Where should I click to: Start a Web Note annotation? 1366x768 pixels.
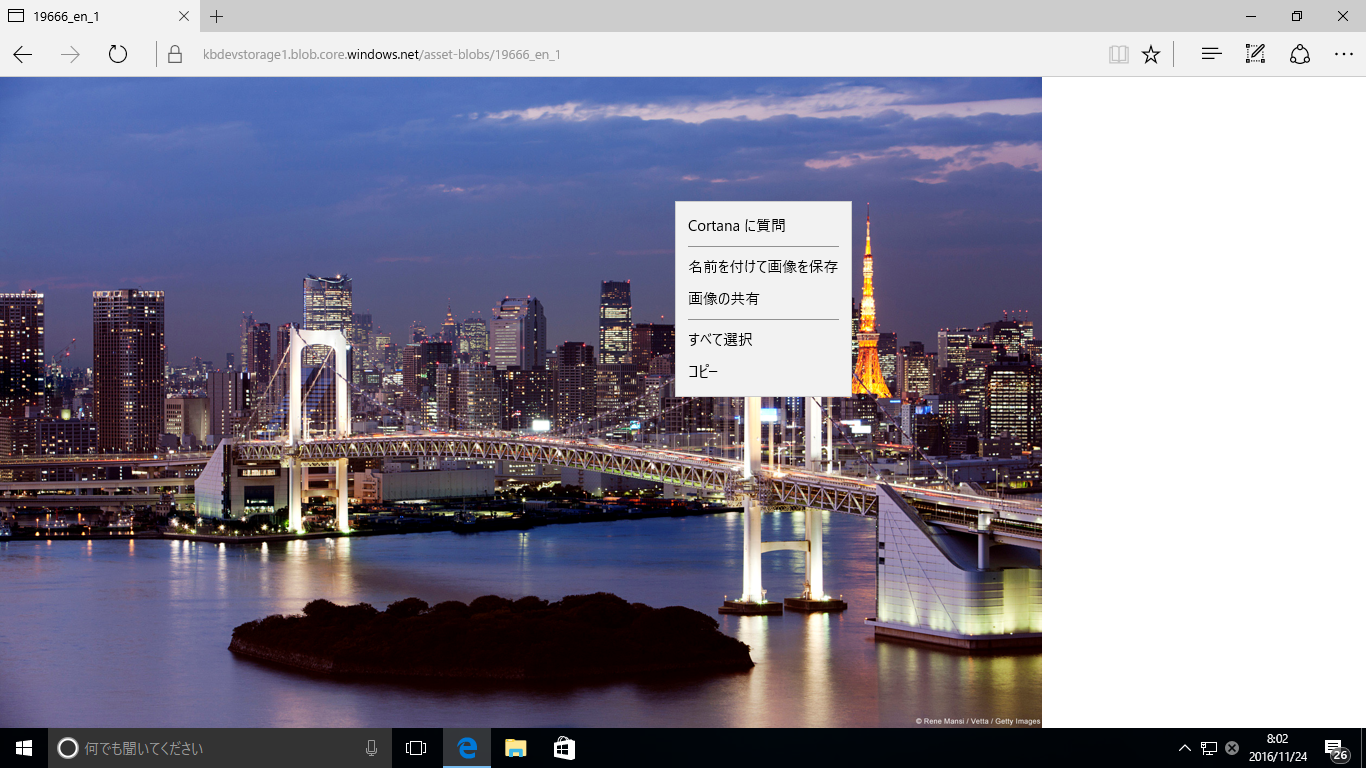[x=1254, y=54]
